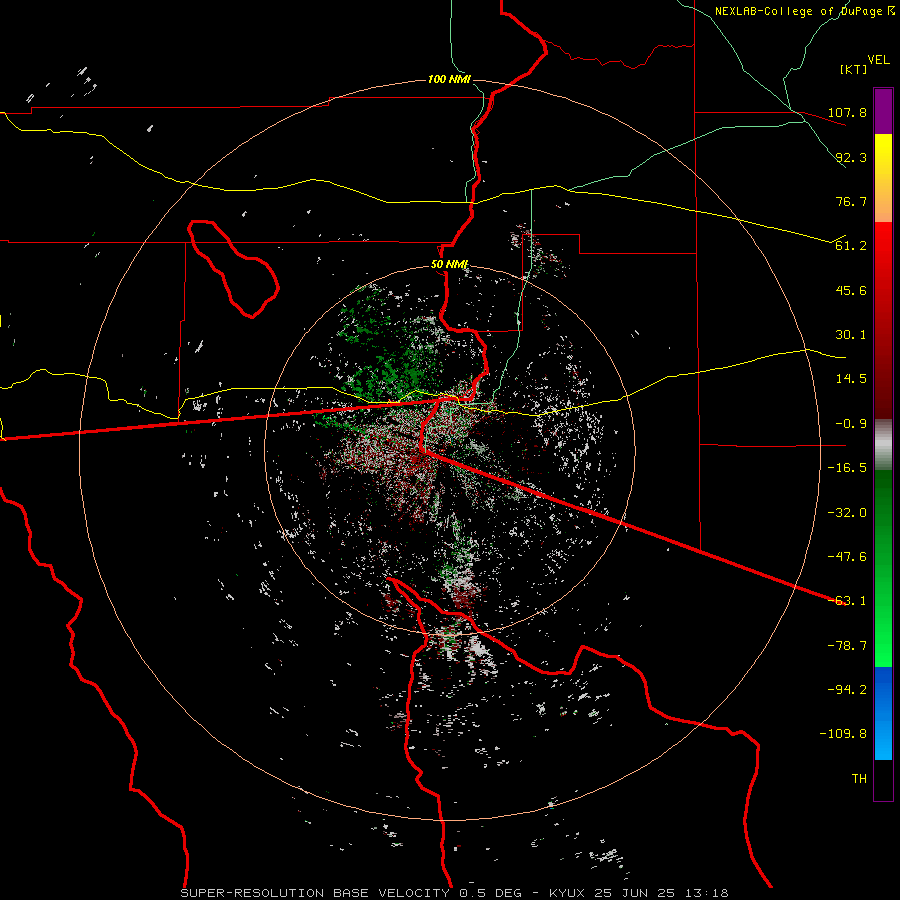Image resolution: width=900 pixels, height=900 pixels.
Task: Select the 92.3 velocity scale value
Action: tap(851, 157)
